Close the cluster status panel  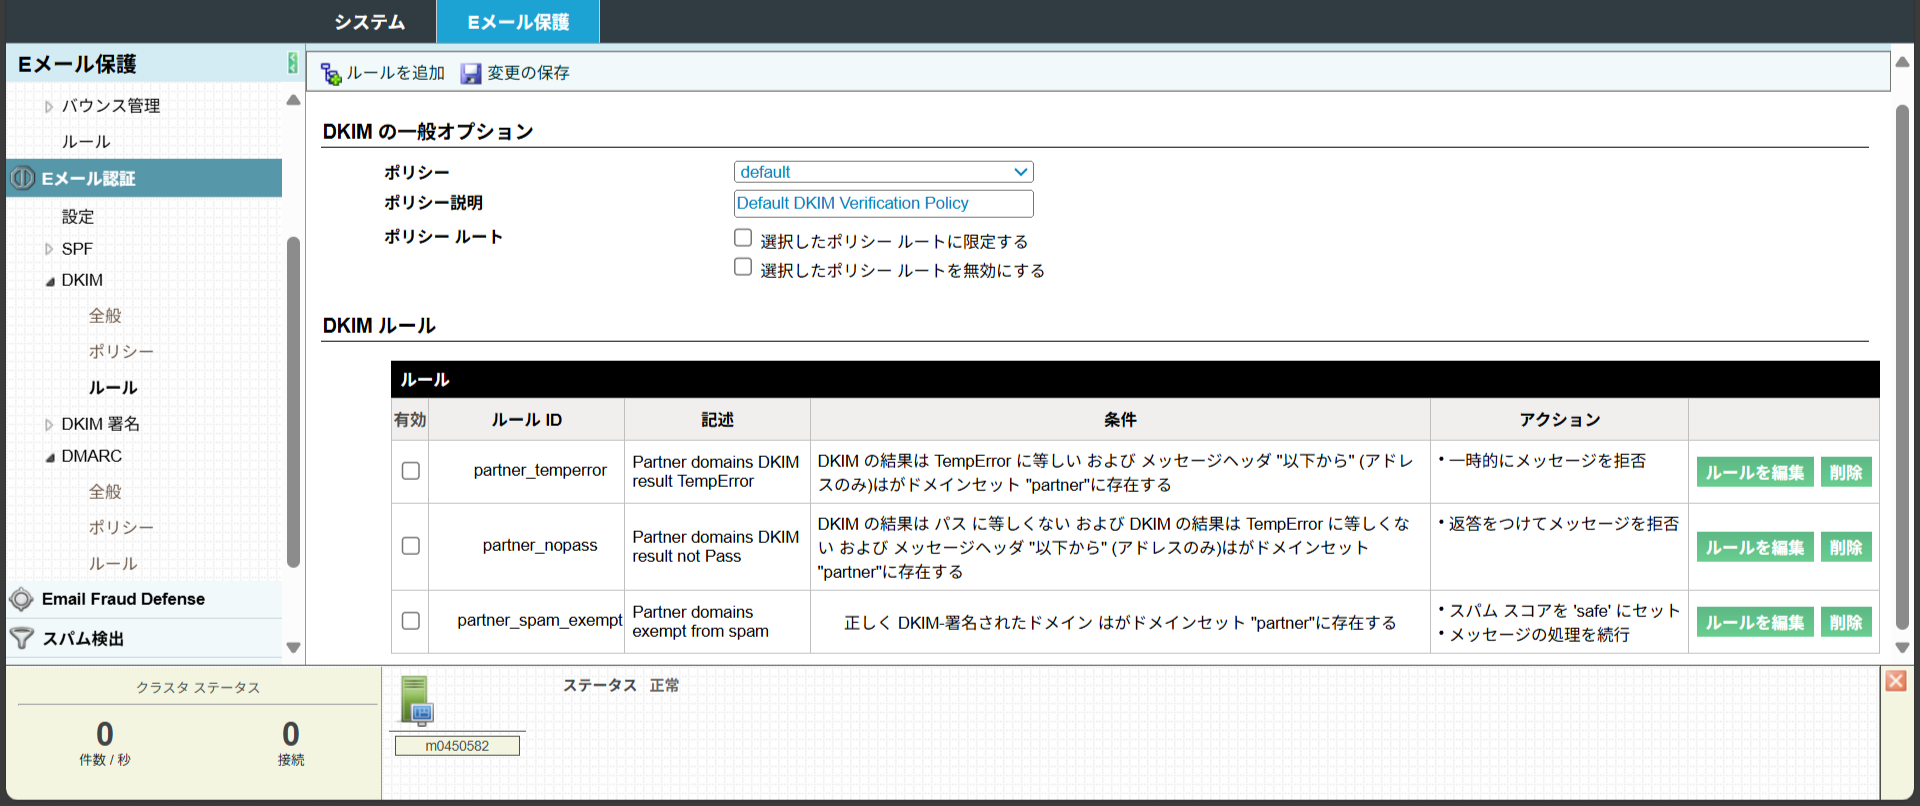pos(1895,681)
